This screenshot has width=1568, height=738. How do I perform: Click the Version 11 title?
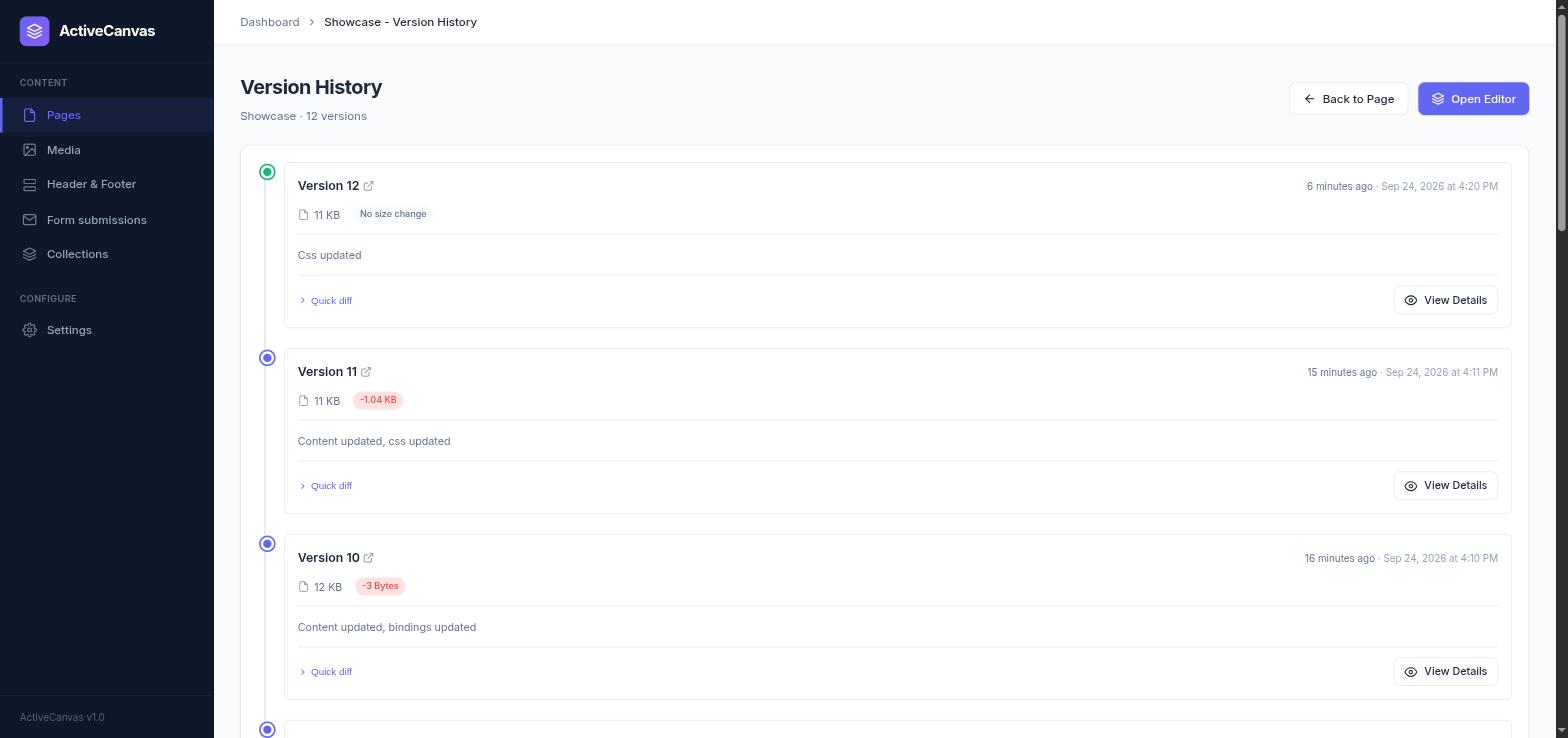pyautogui.click(x=327, y=372)
